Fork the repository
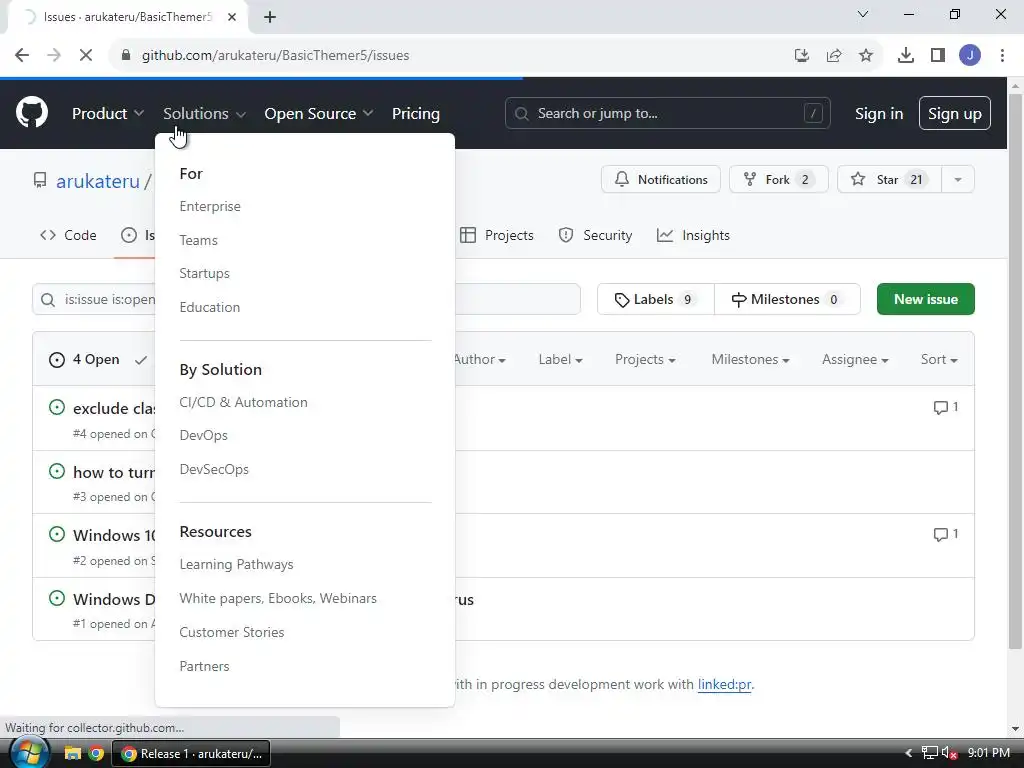1024x768 pixels. [779, 180]
